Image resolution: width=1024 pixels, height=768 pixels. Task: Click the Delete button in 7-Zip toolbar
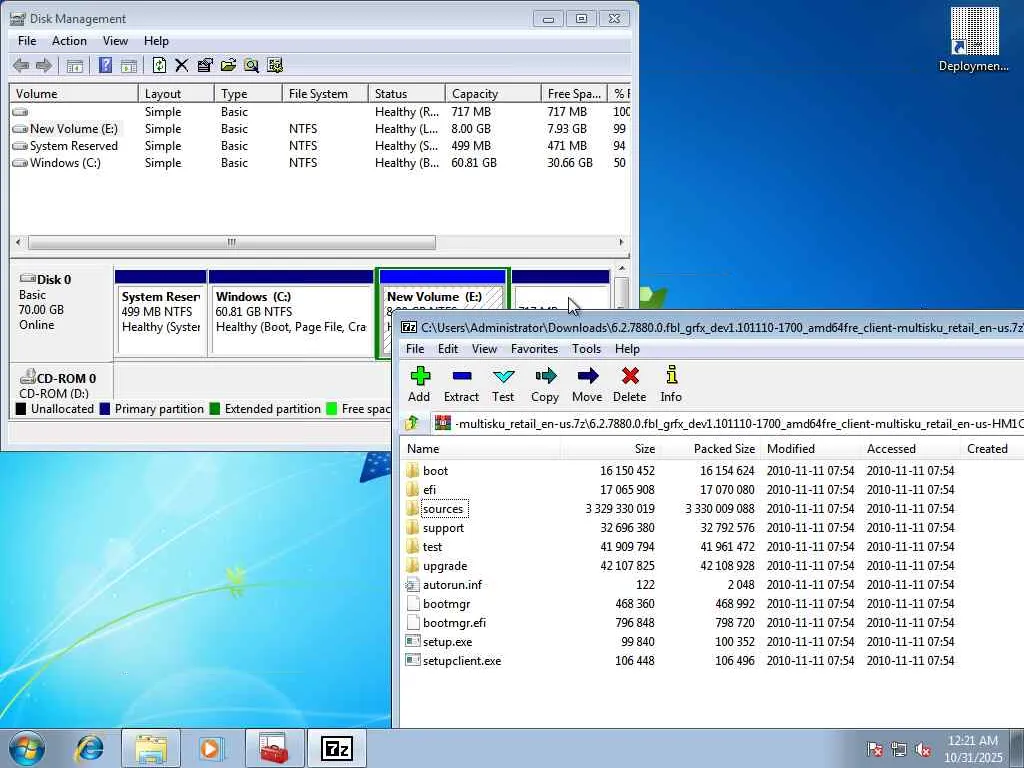click(630, 384)
